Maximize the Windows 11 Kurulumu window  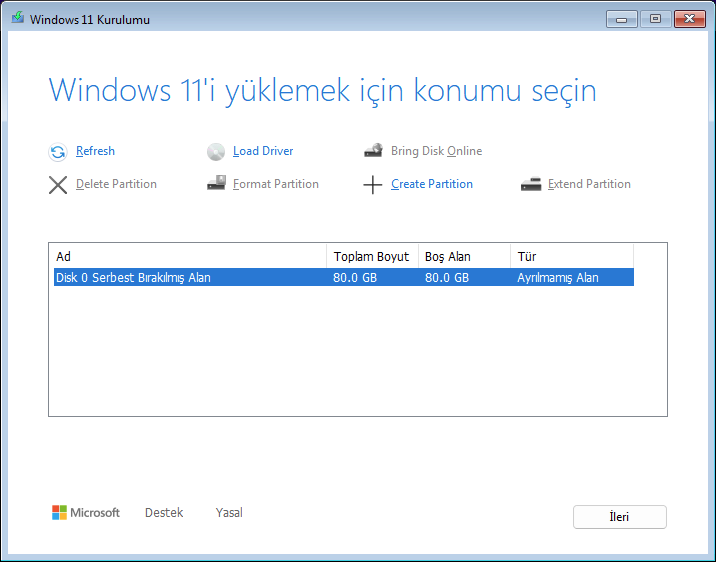click(x=655, y=19)
